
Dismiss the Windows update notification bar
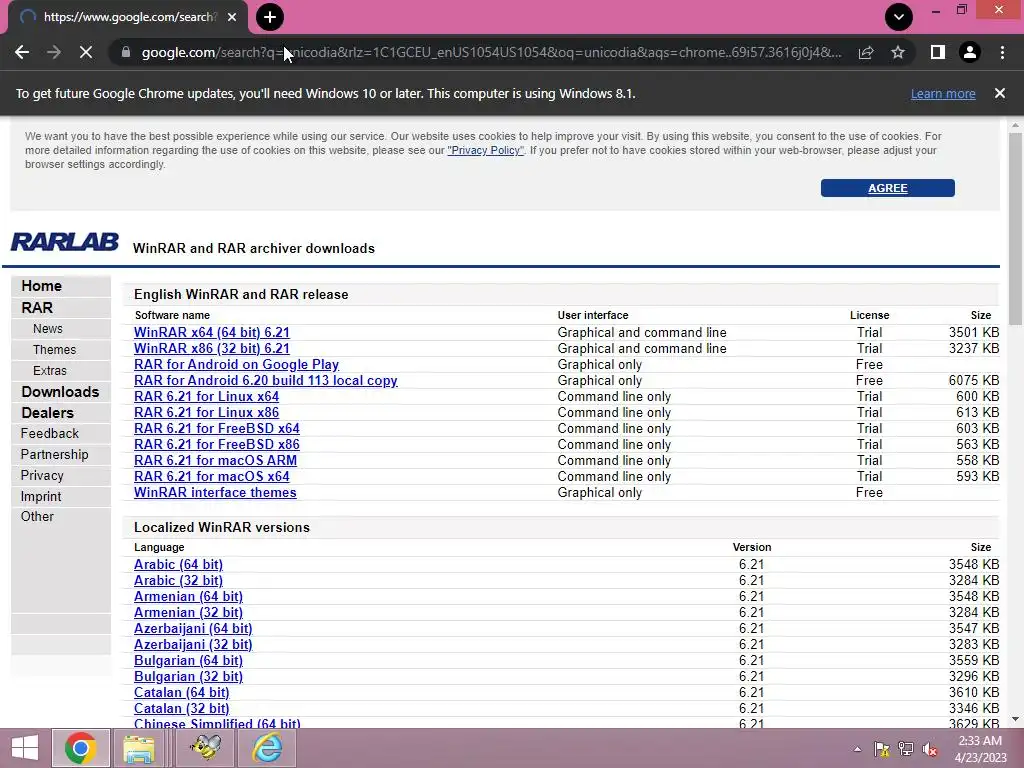pos(1000,93)
